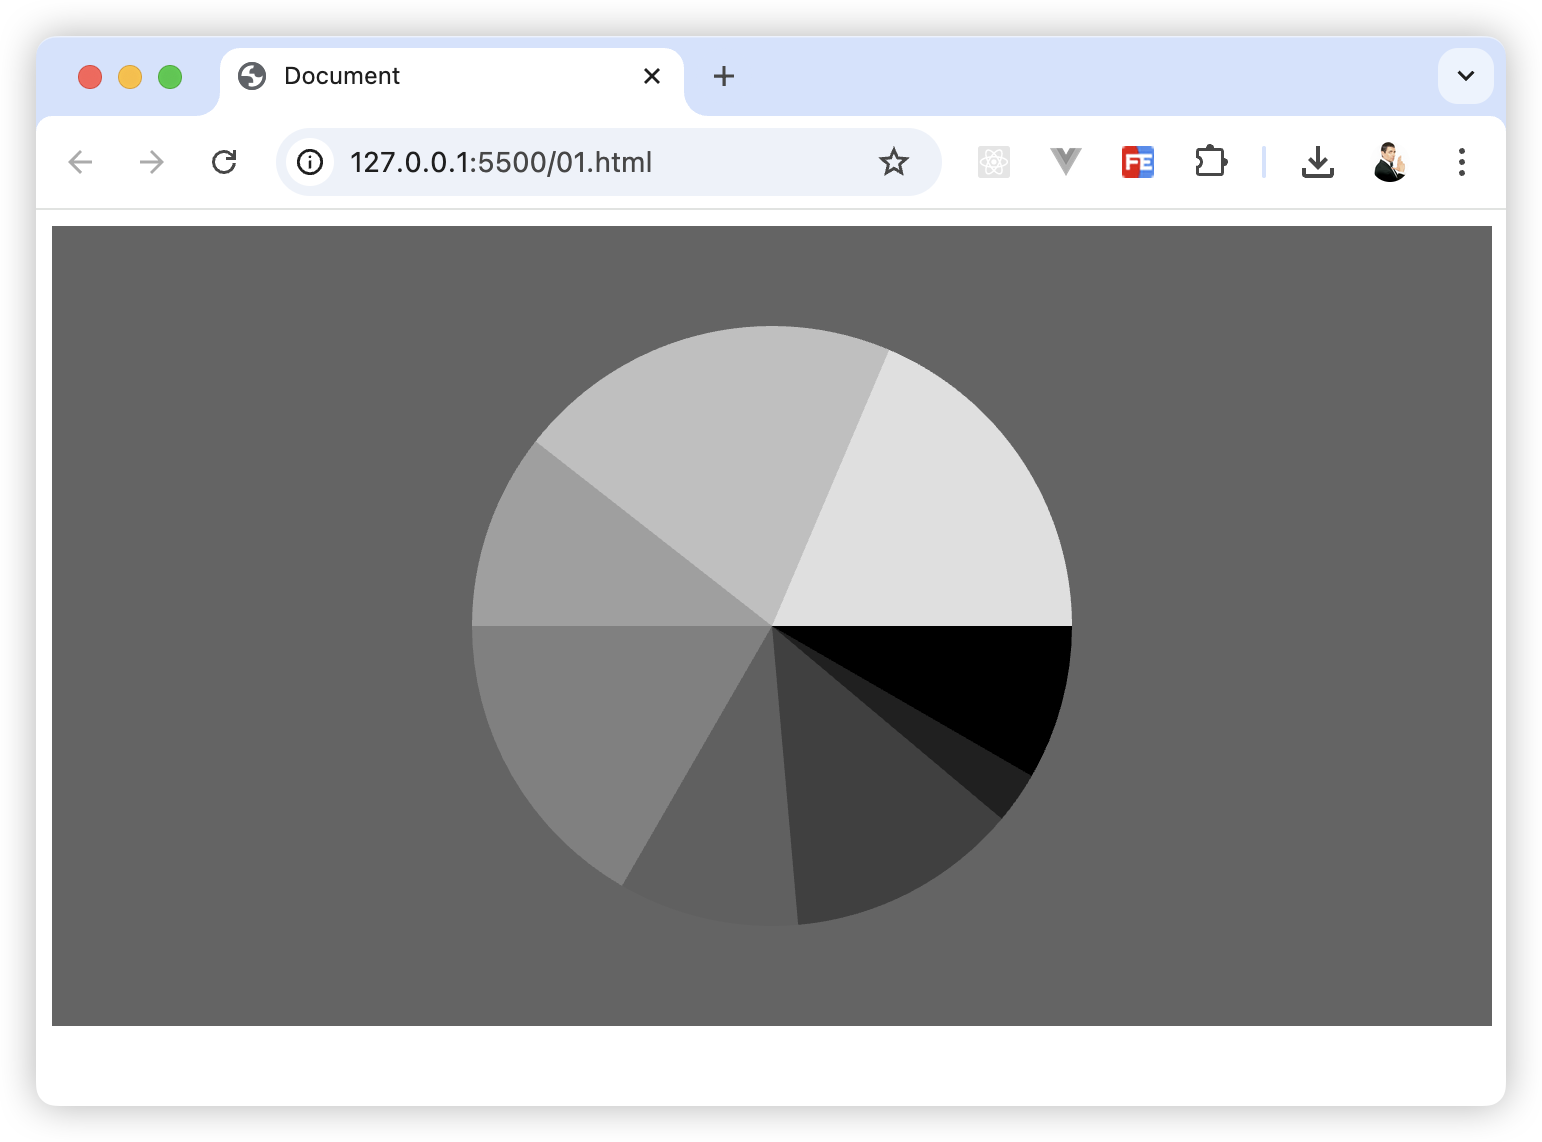
Task: Expand the tab search dropdown arrow
Action: [1466, 76]
